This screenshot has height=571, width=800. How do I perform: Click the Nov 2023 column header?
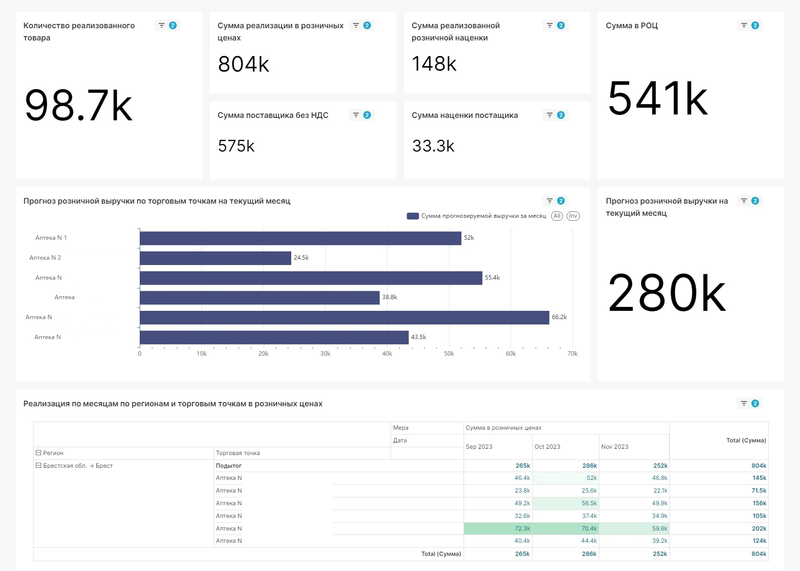click(615, 446)
